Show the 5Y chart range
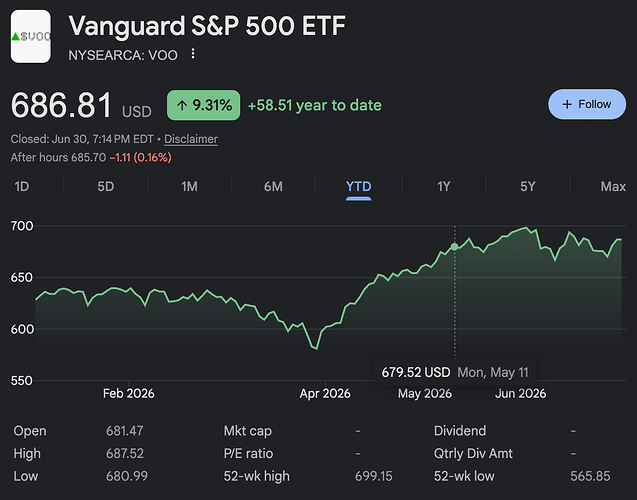637x500 pixels. (527, 186)
